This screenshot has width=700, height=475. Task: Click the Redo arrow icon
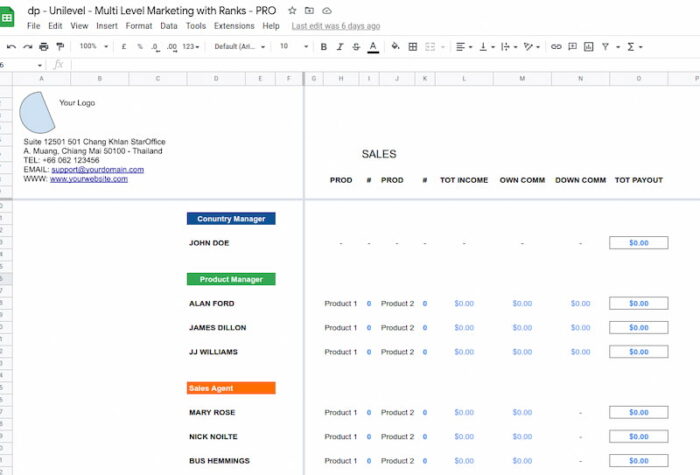pyautogui.click(x=28, y=46)
